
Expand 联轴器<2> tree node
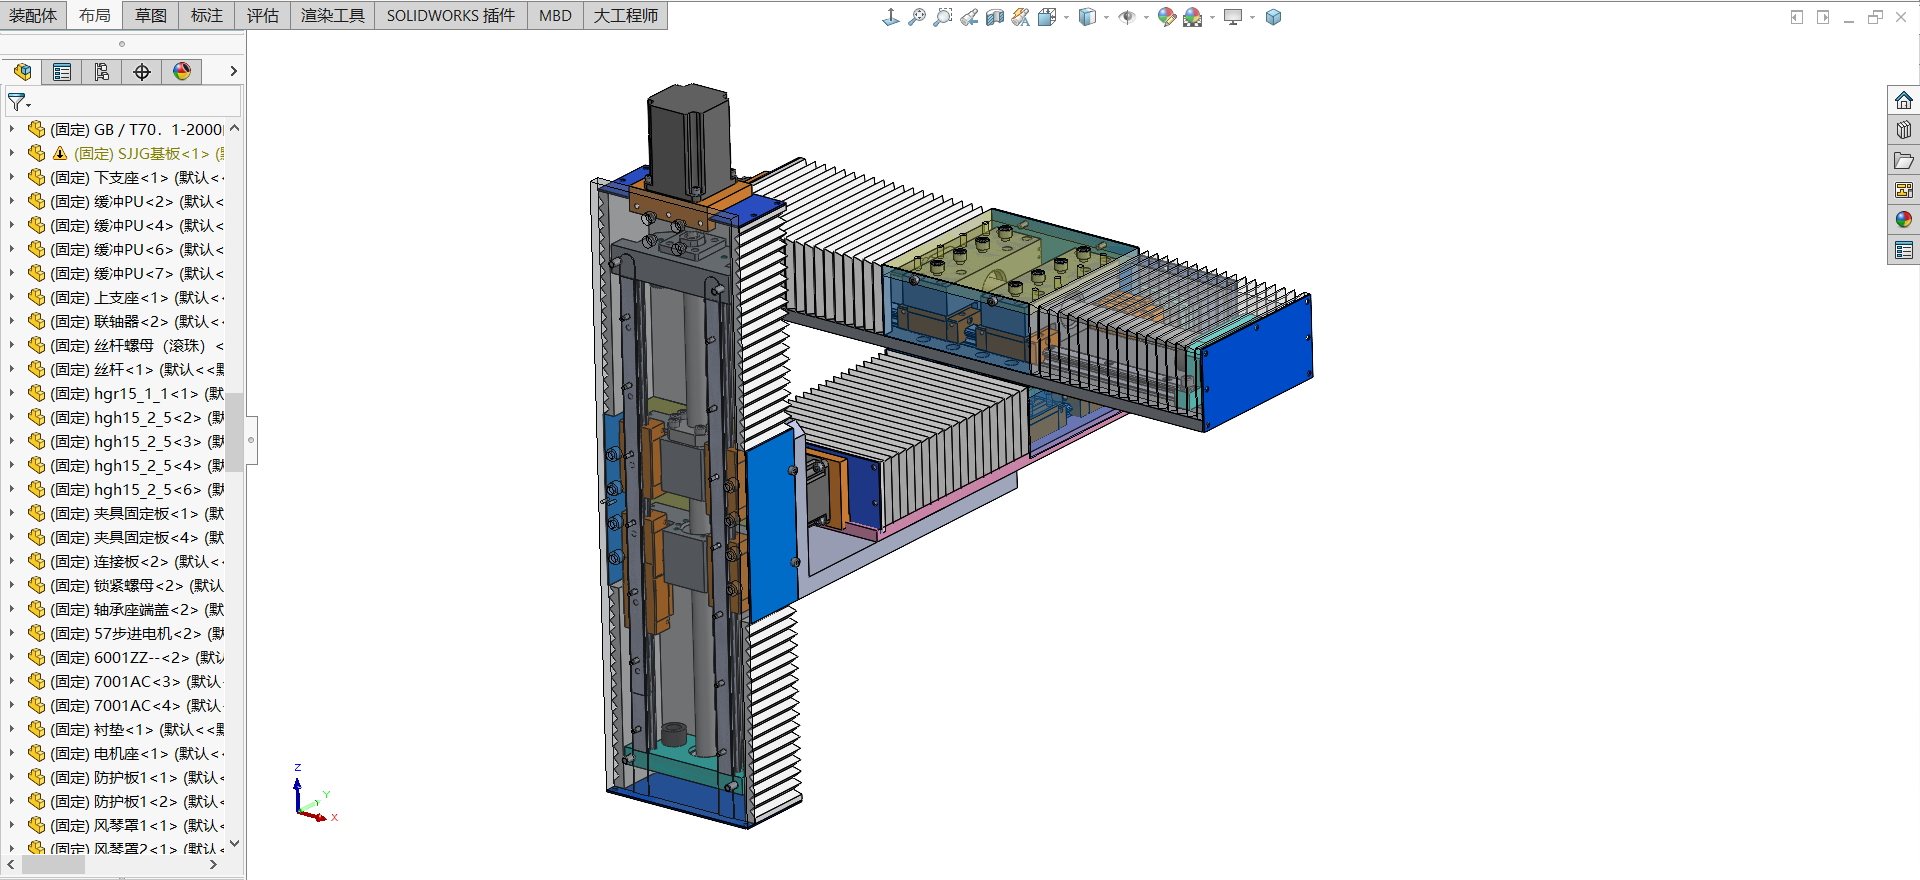click(12, 321)
